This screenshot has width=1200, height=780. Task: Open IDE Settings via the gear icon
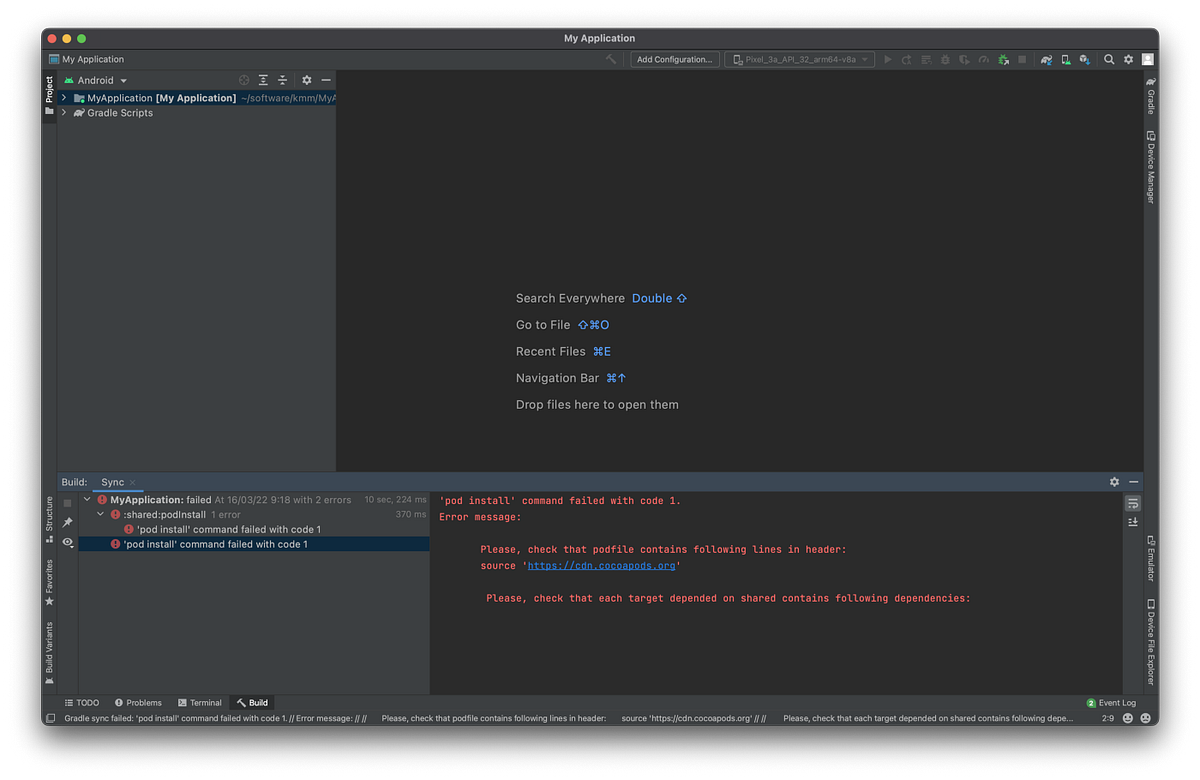pyautogui.click(x=1128, y=59)
